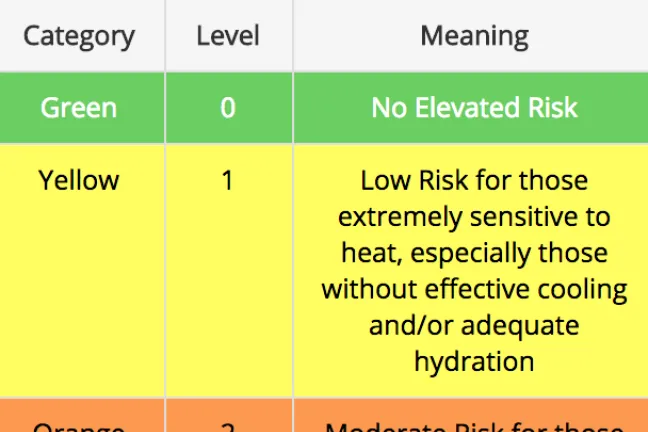Click the "heat, especially those" text line
This screenshot has height=432, width=648.
(x=474, y=253)
